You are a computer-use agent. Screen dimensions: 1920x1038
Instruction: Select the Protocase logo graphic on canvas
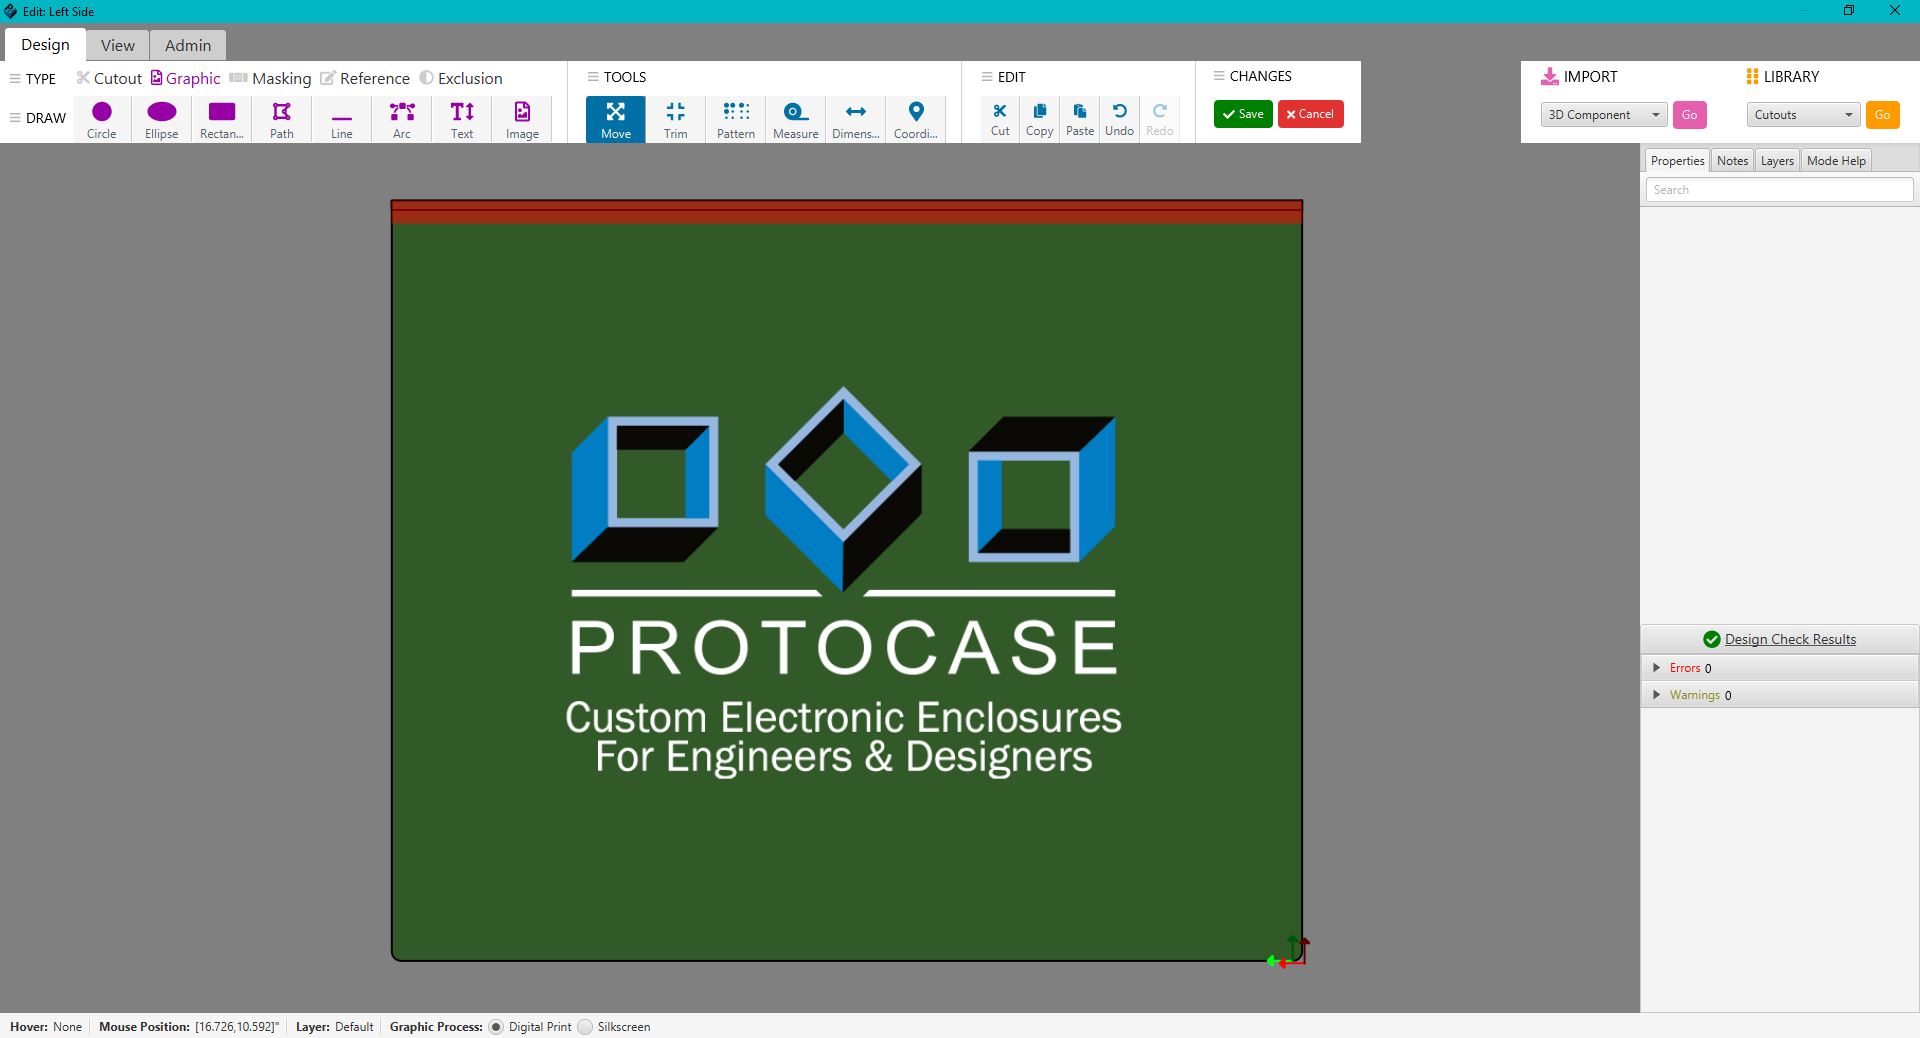pos(843,582)
